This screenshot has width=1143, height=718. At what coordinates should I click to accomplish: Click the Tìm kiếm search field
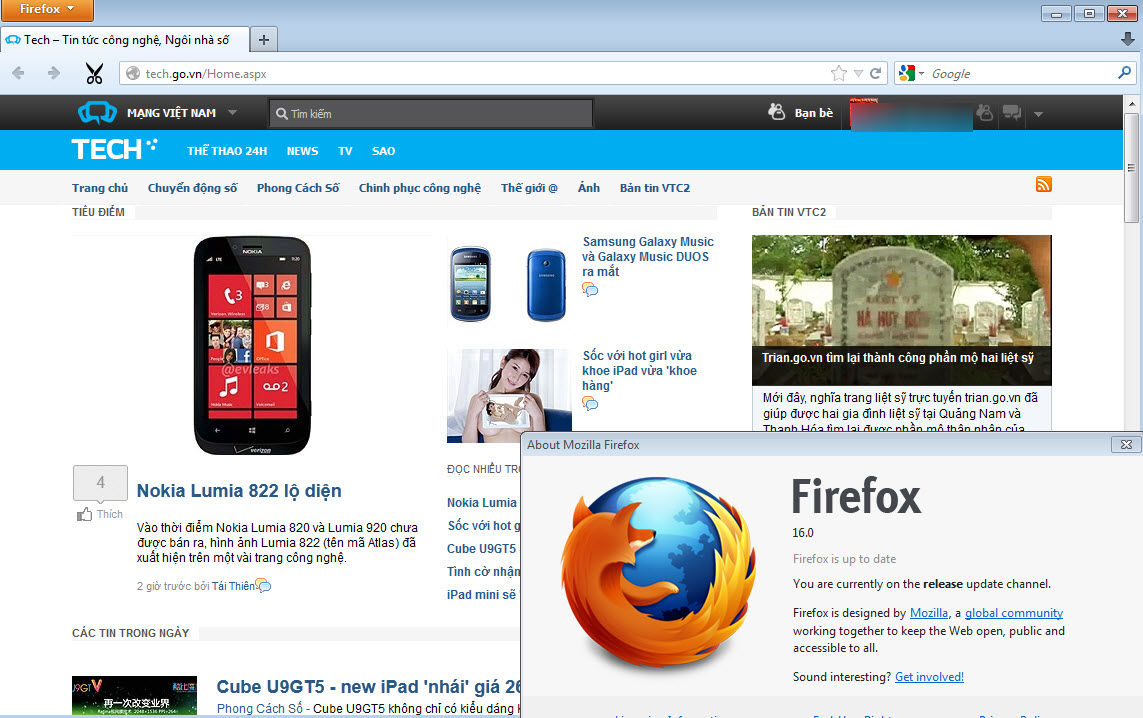[x=430, y=114]
